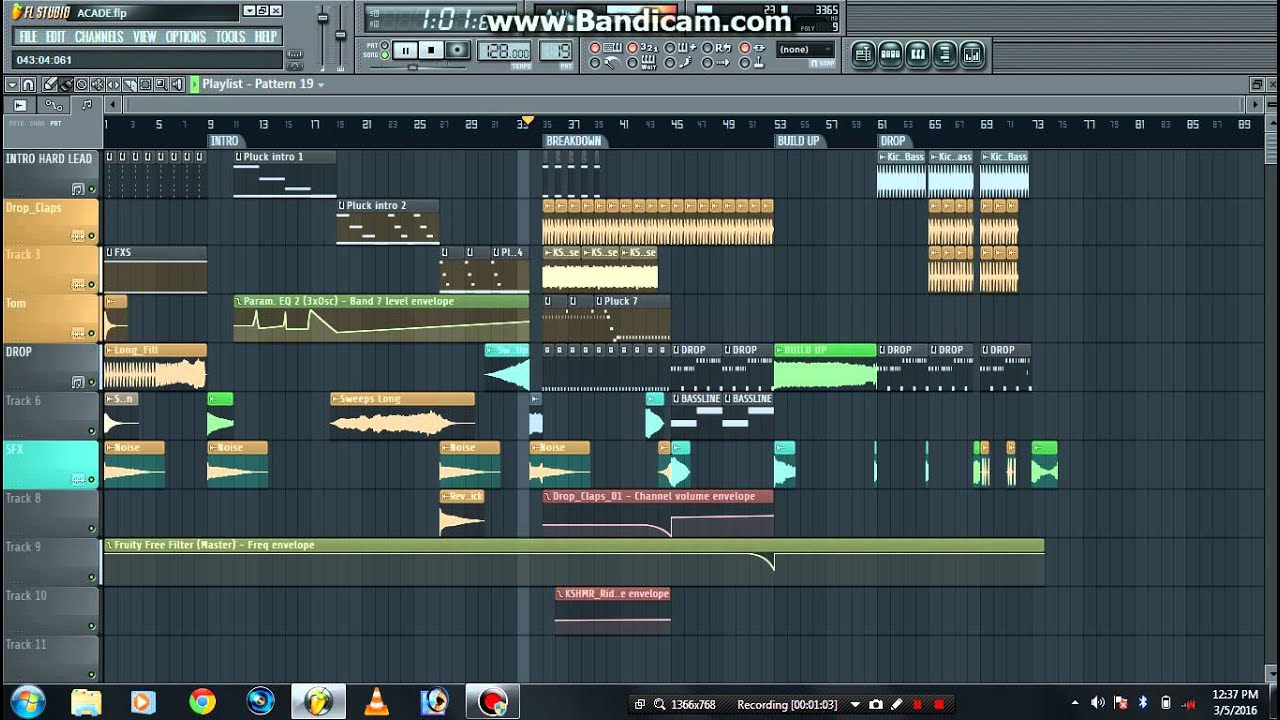The image size is (1280, 720).
Task: Open the EDIT menu
Action: point(56,37)
